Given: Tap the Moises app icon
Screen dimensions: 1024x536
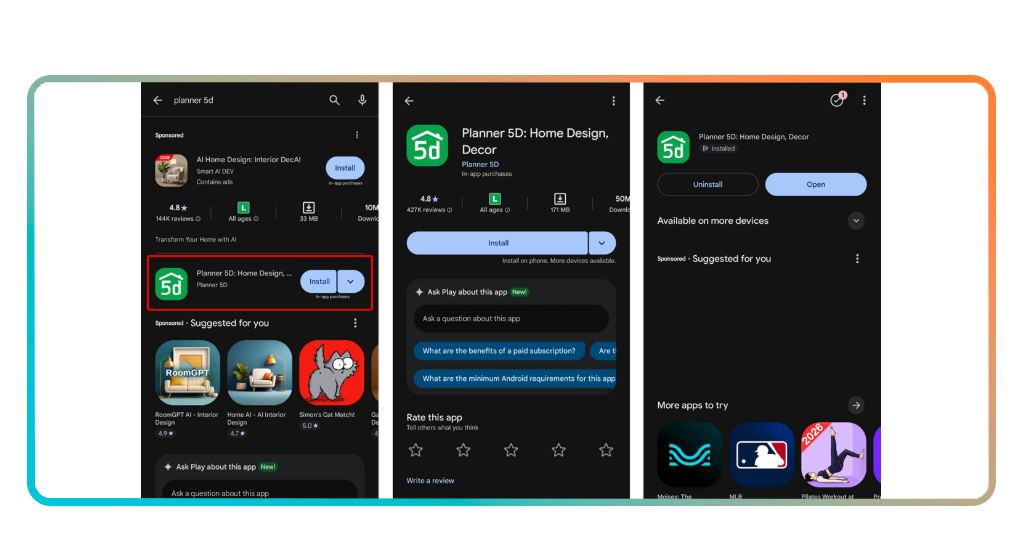Looking at the screenshot, I should click(689, 454).
